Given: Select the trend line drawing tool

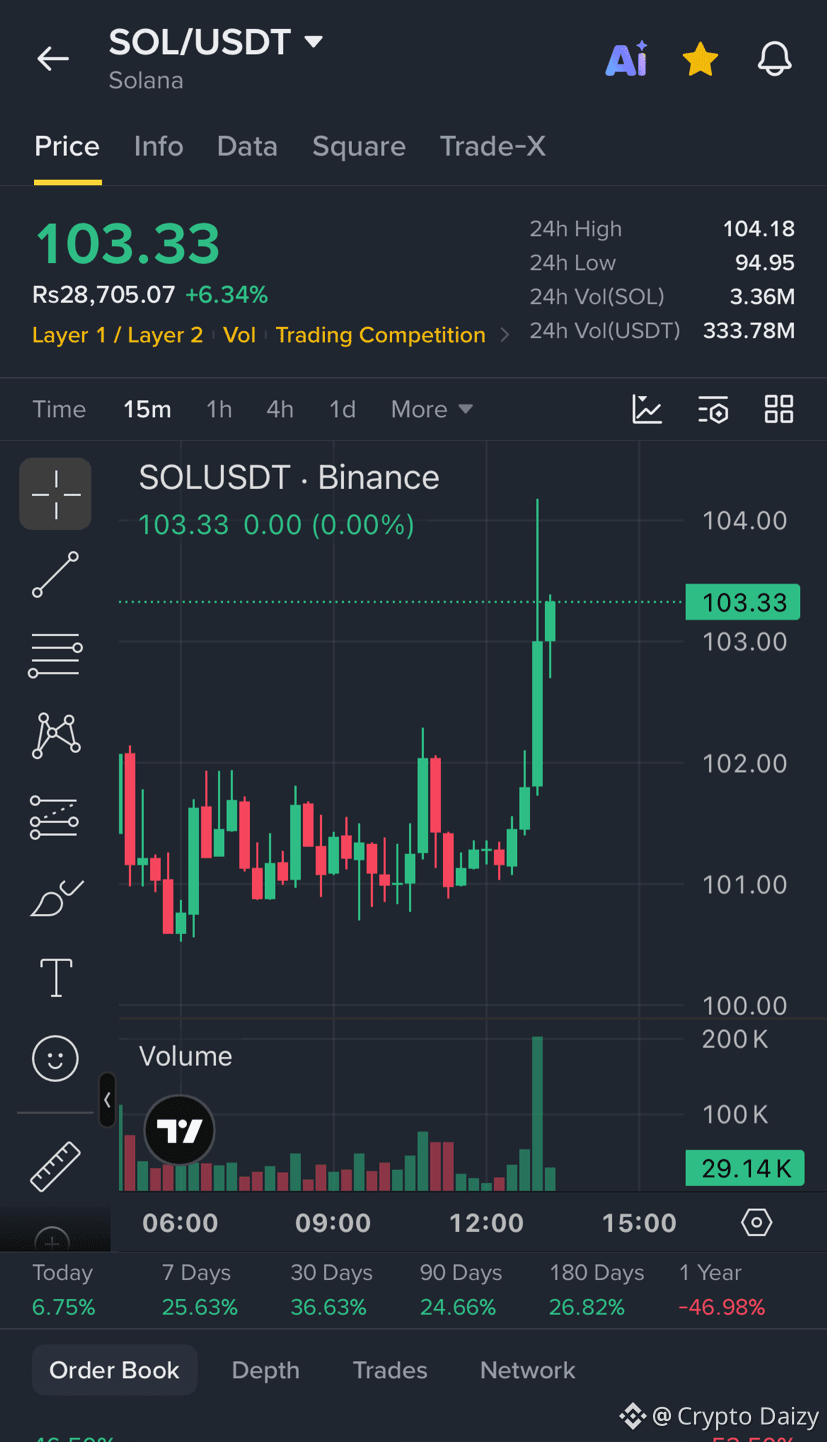Looking at the screenshot, I should (55, 574).
